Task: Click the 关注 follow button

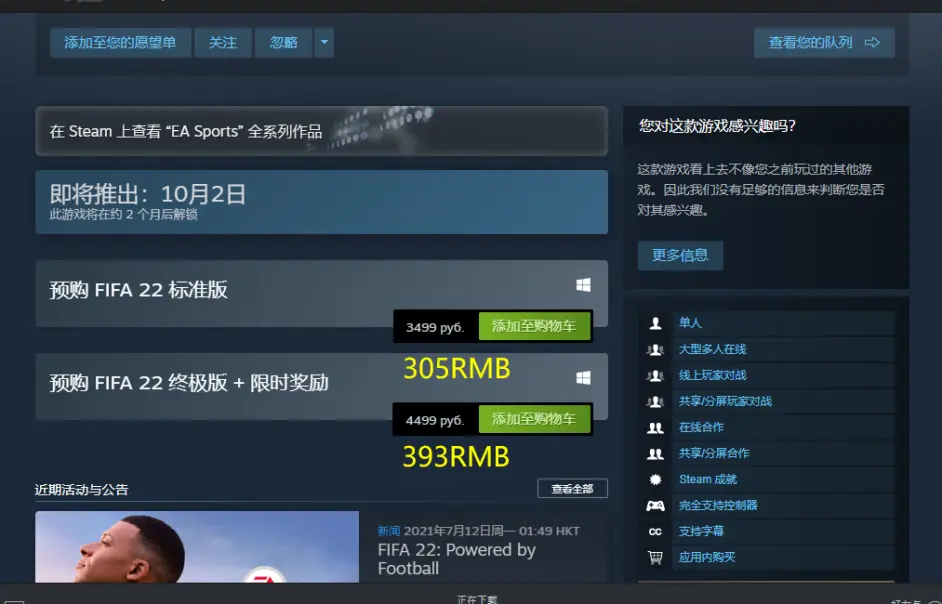Action: pos(223,42)
